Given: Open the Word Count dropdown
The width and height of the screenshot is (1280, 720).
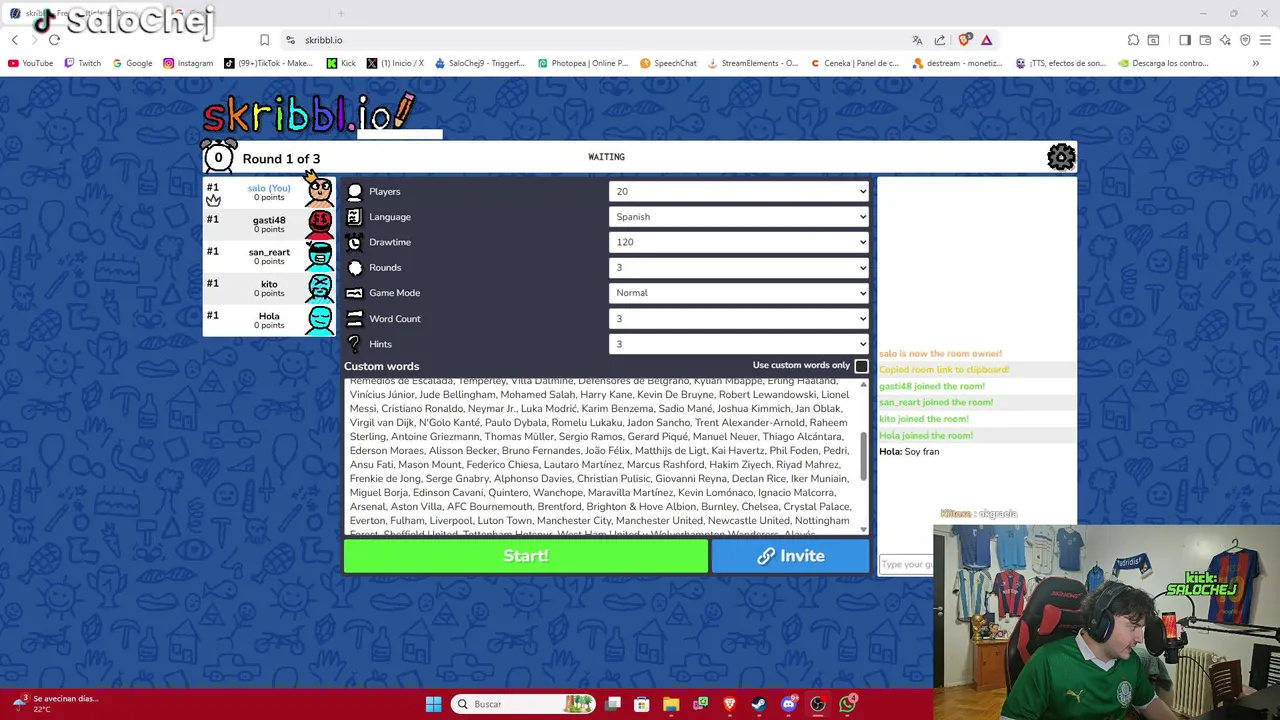Looking at the screenshot, I should pos(739,319).
